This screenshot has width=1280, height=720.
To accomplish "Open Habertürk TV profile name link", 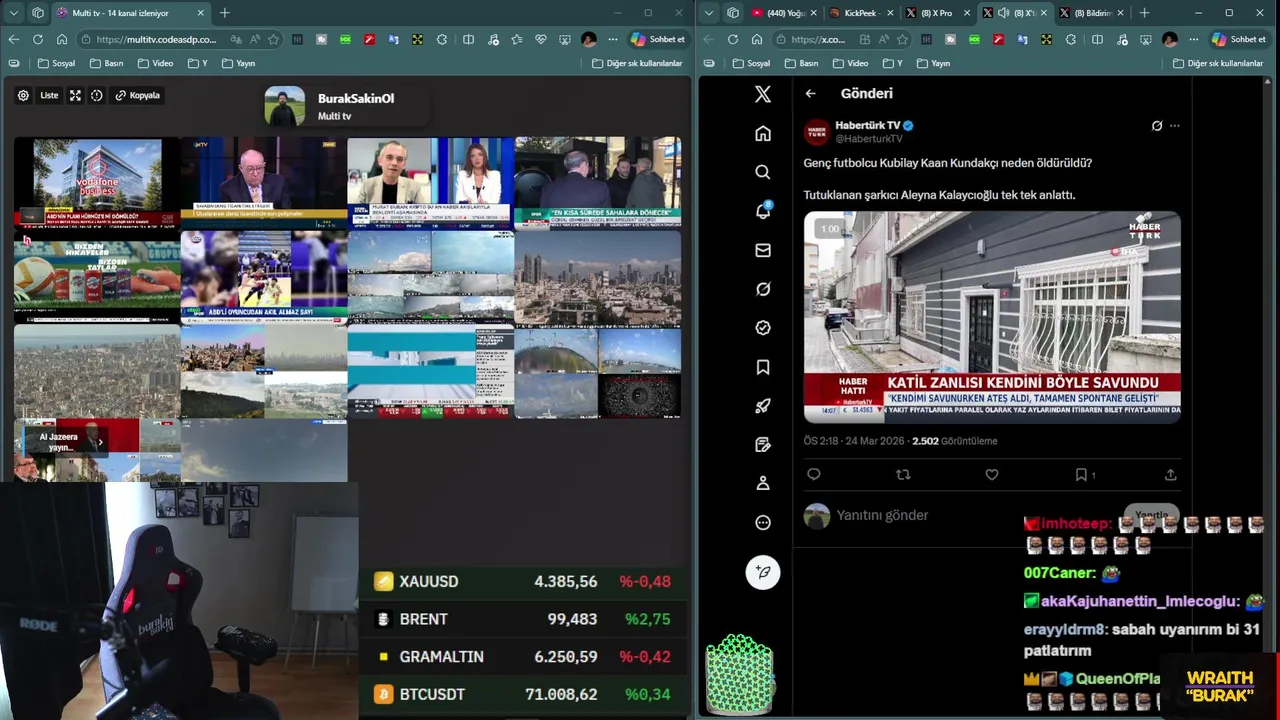I will point(867,125).
